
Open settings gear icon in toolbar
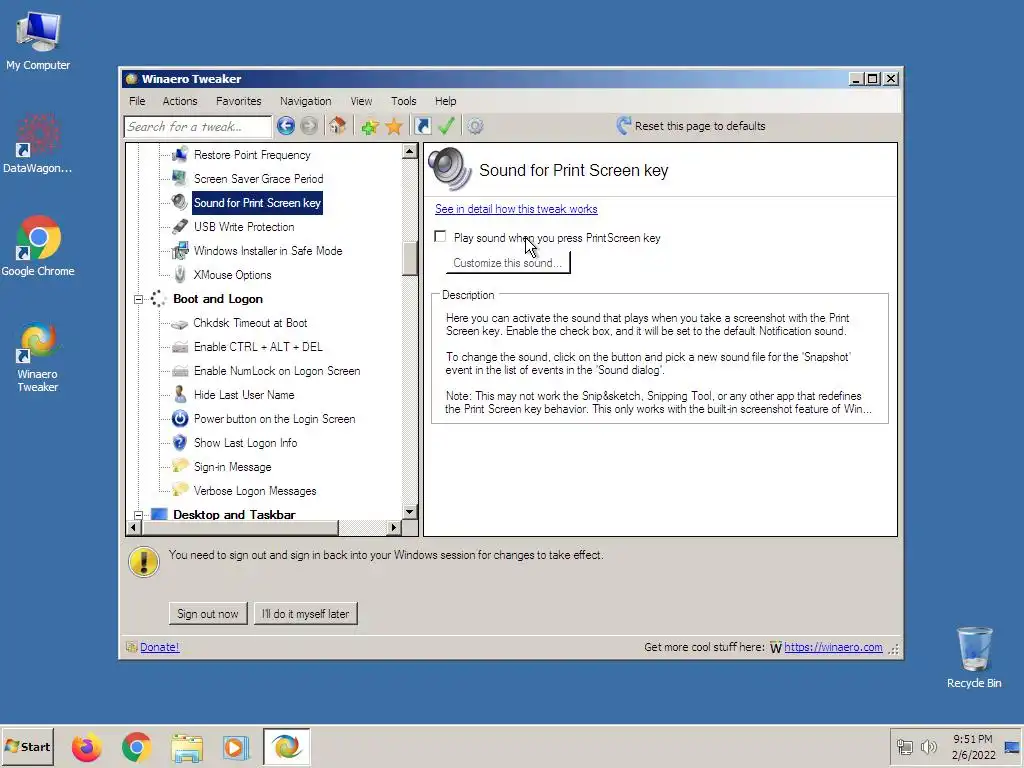tap(475, 126)
